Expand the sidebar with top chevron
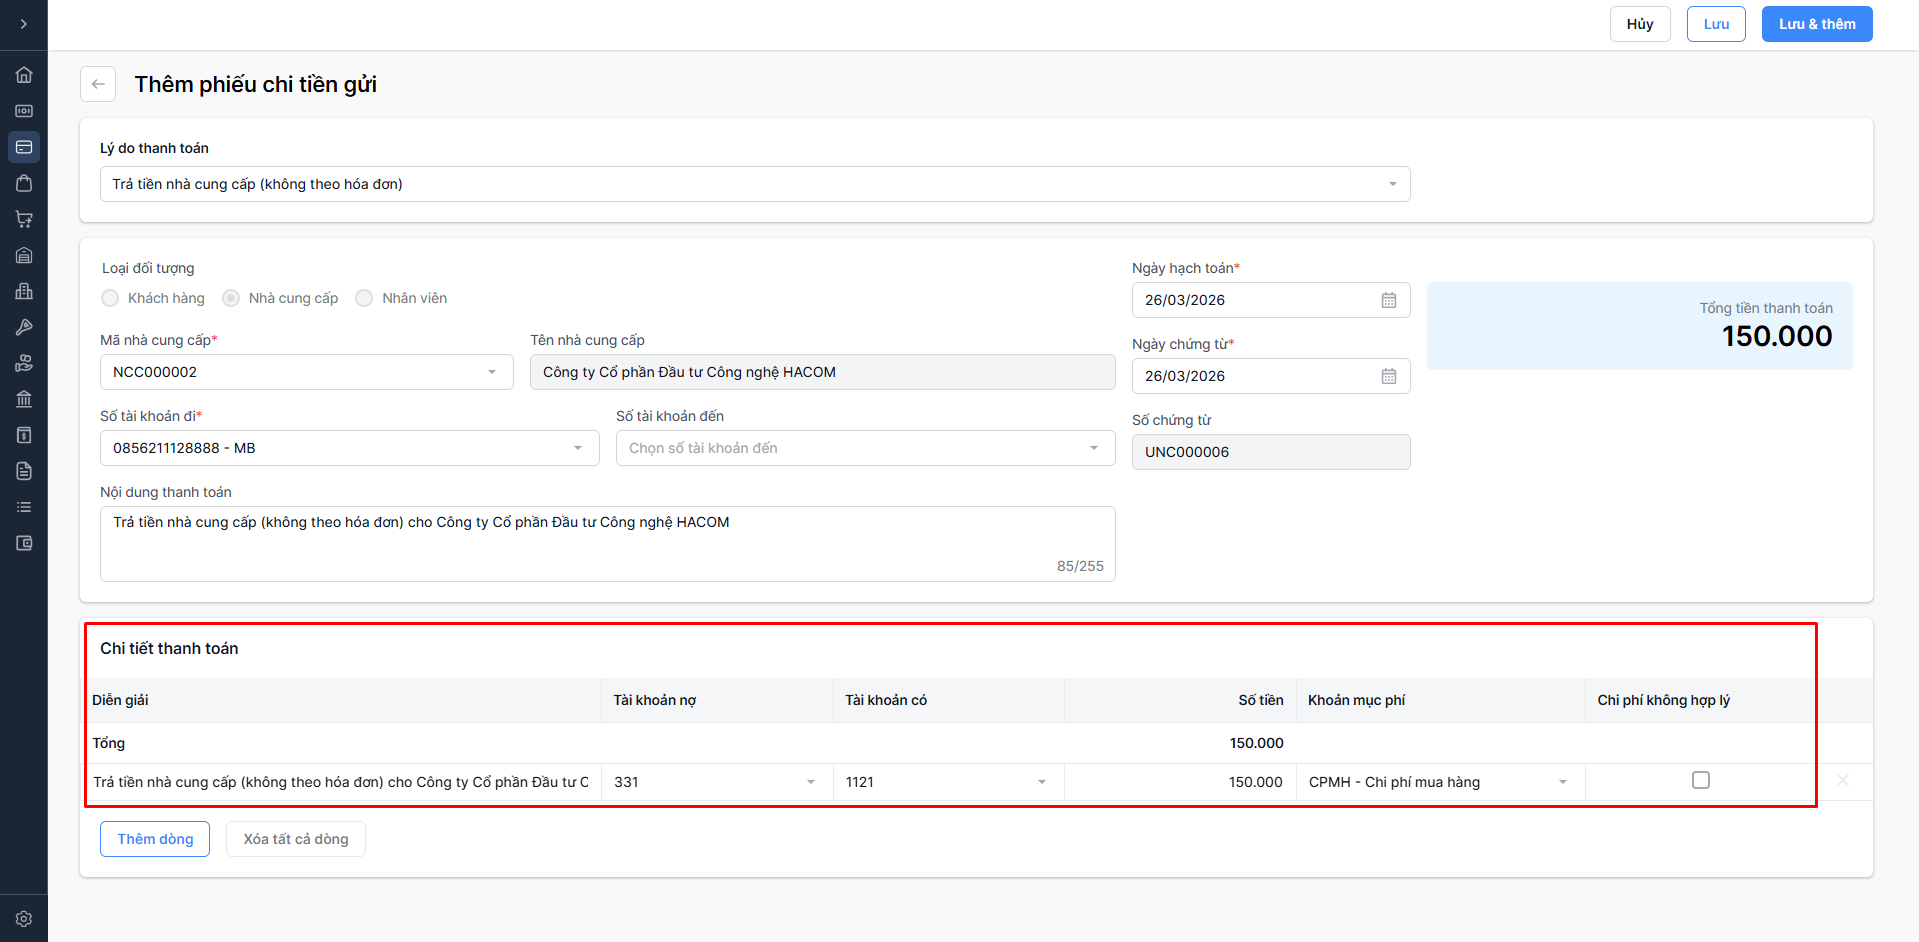Image resolution: width=1919 pixels, height=942 pixels. (x=24, y=24)
